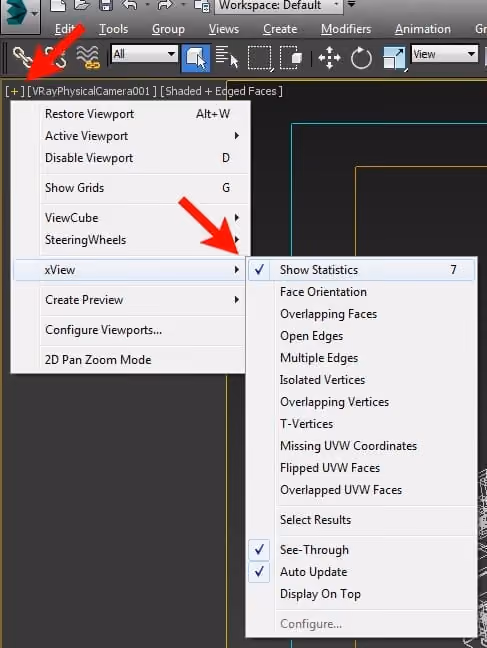Select the Open Edges check

(x=361, y=336)
